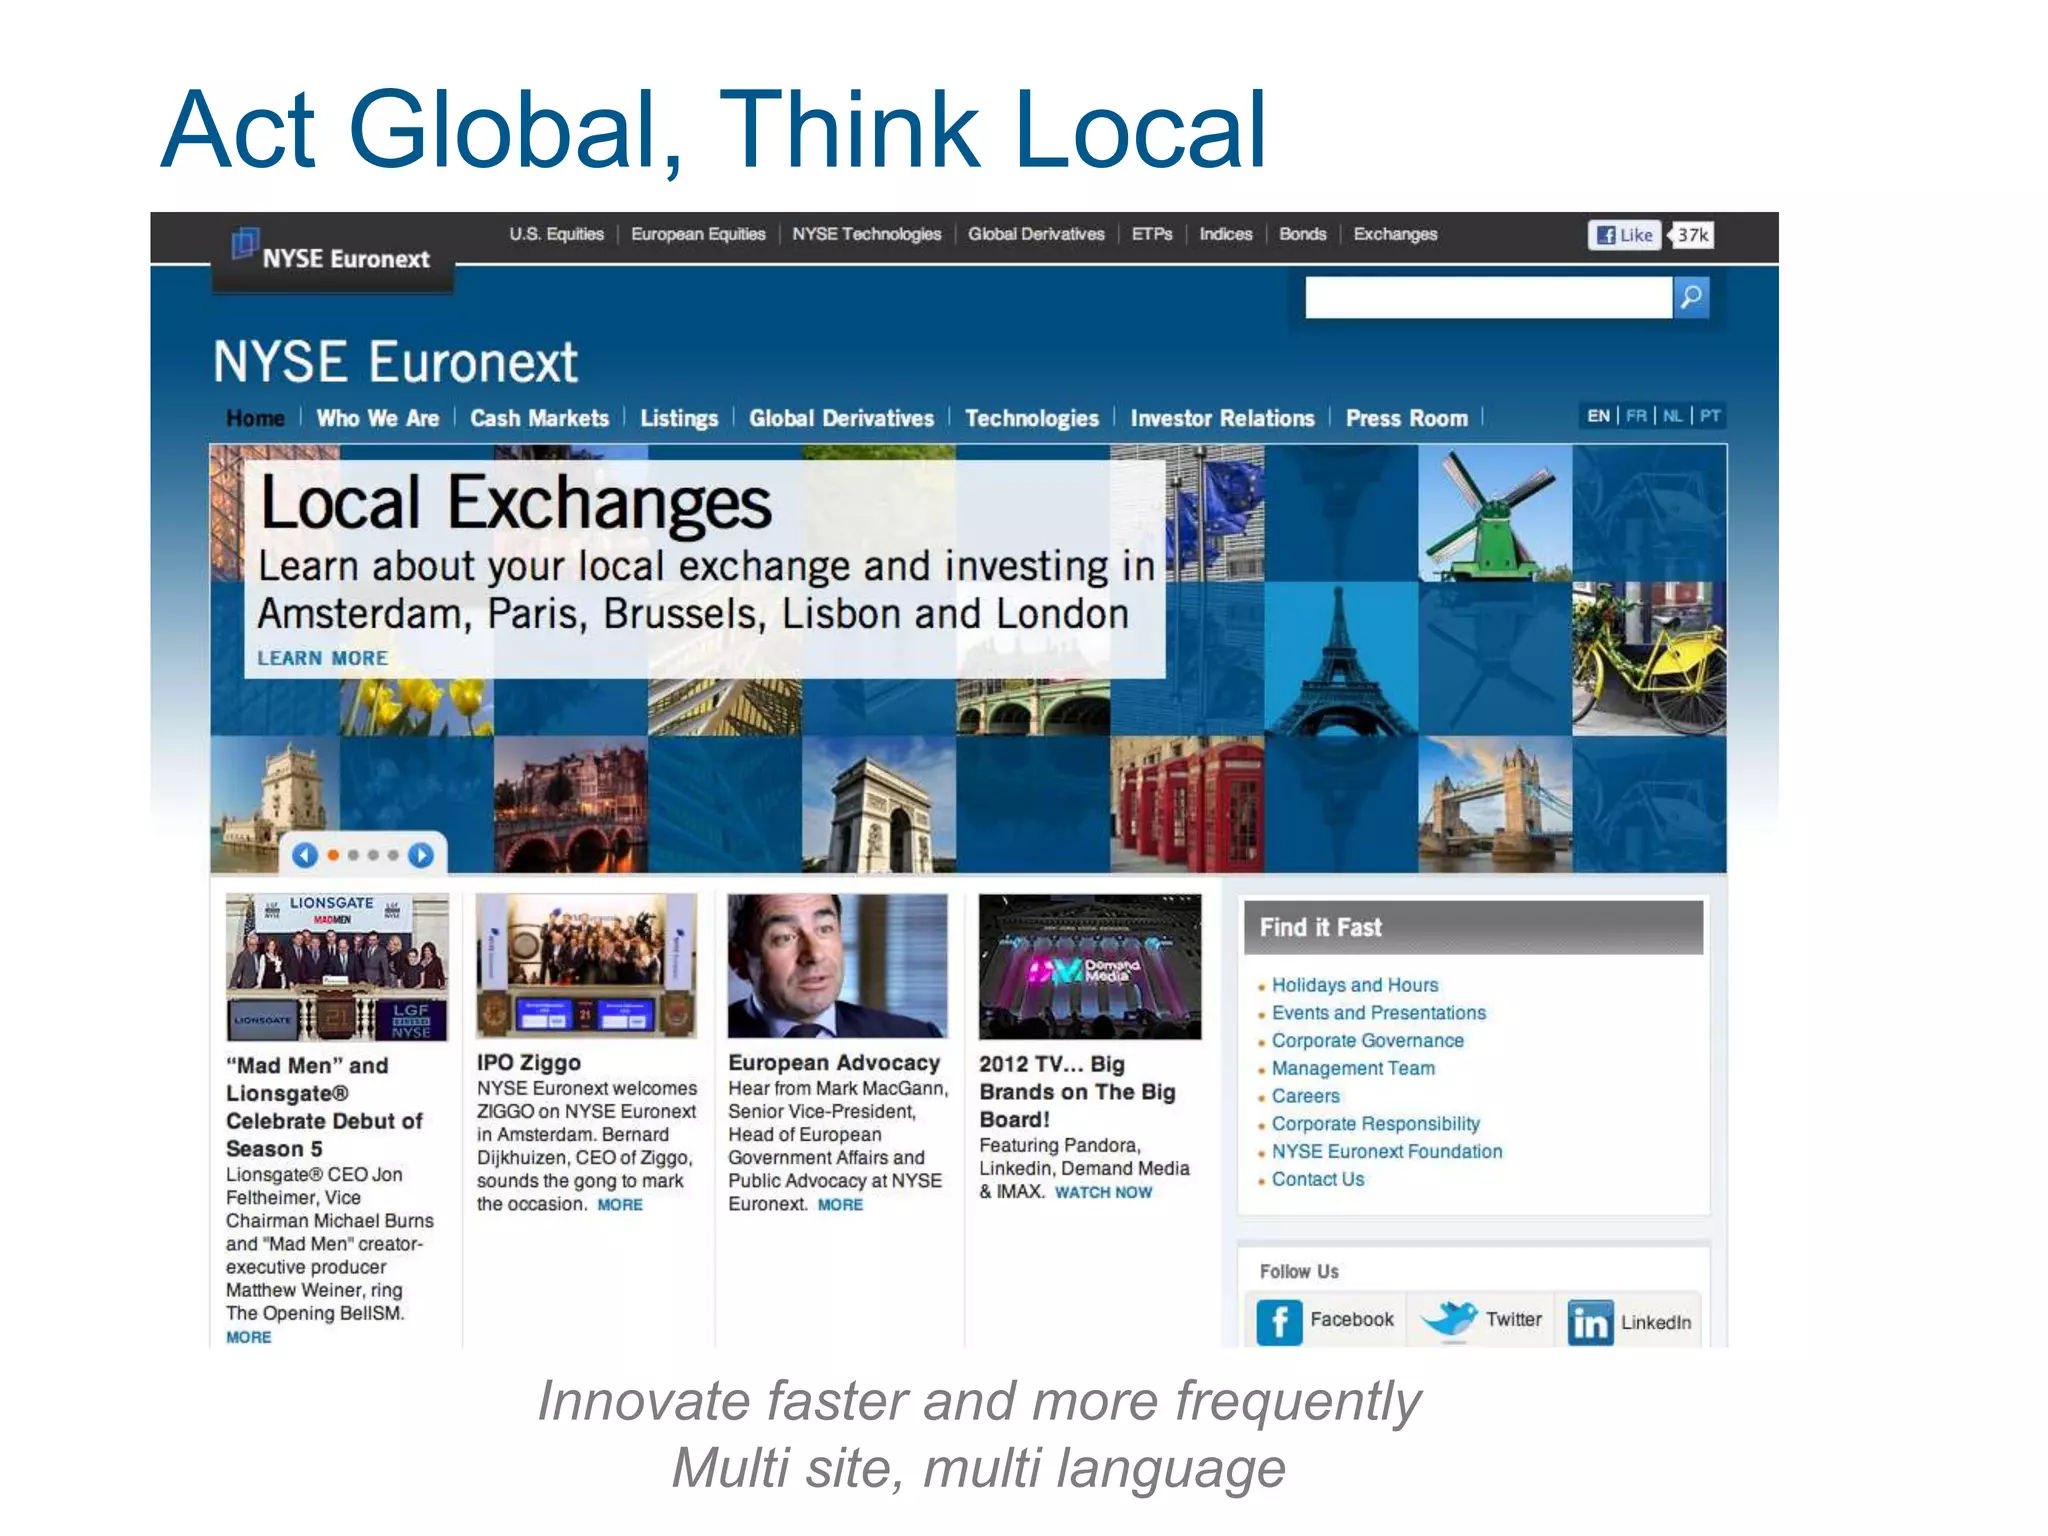Open NYSE Euronext Foundation link

pyautogui.click(x=1386, y=1151)
